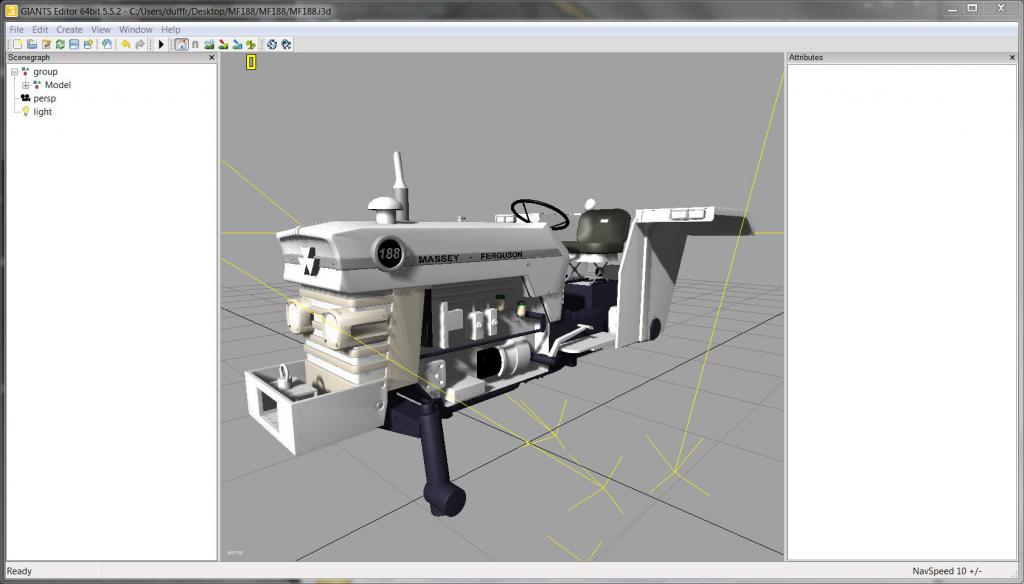Image resolution: width=1024 pixels, height=584 pixels.
Task: Click the Attributes panel title
Action: tap(806, 57)
